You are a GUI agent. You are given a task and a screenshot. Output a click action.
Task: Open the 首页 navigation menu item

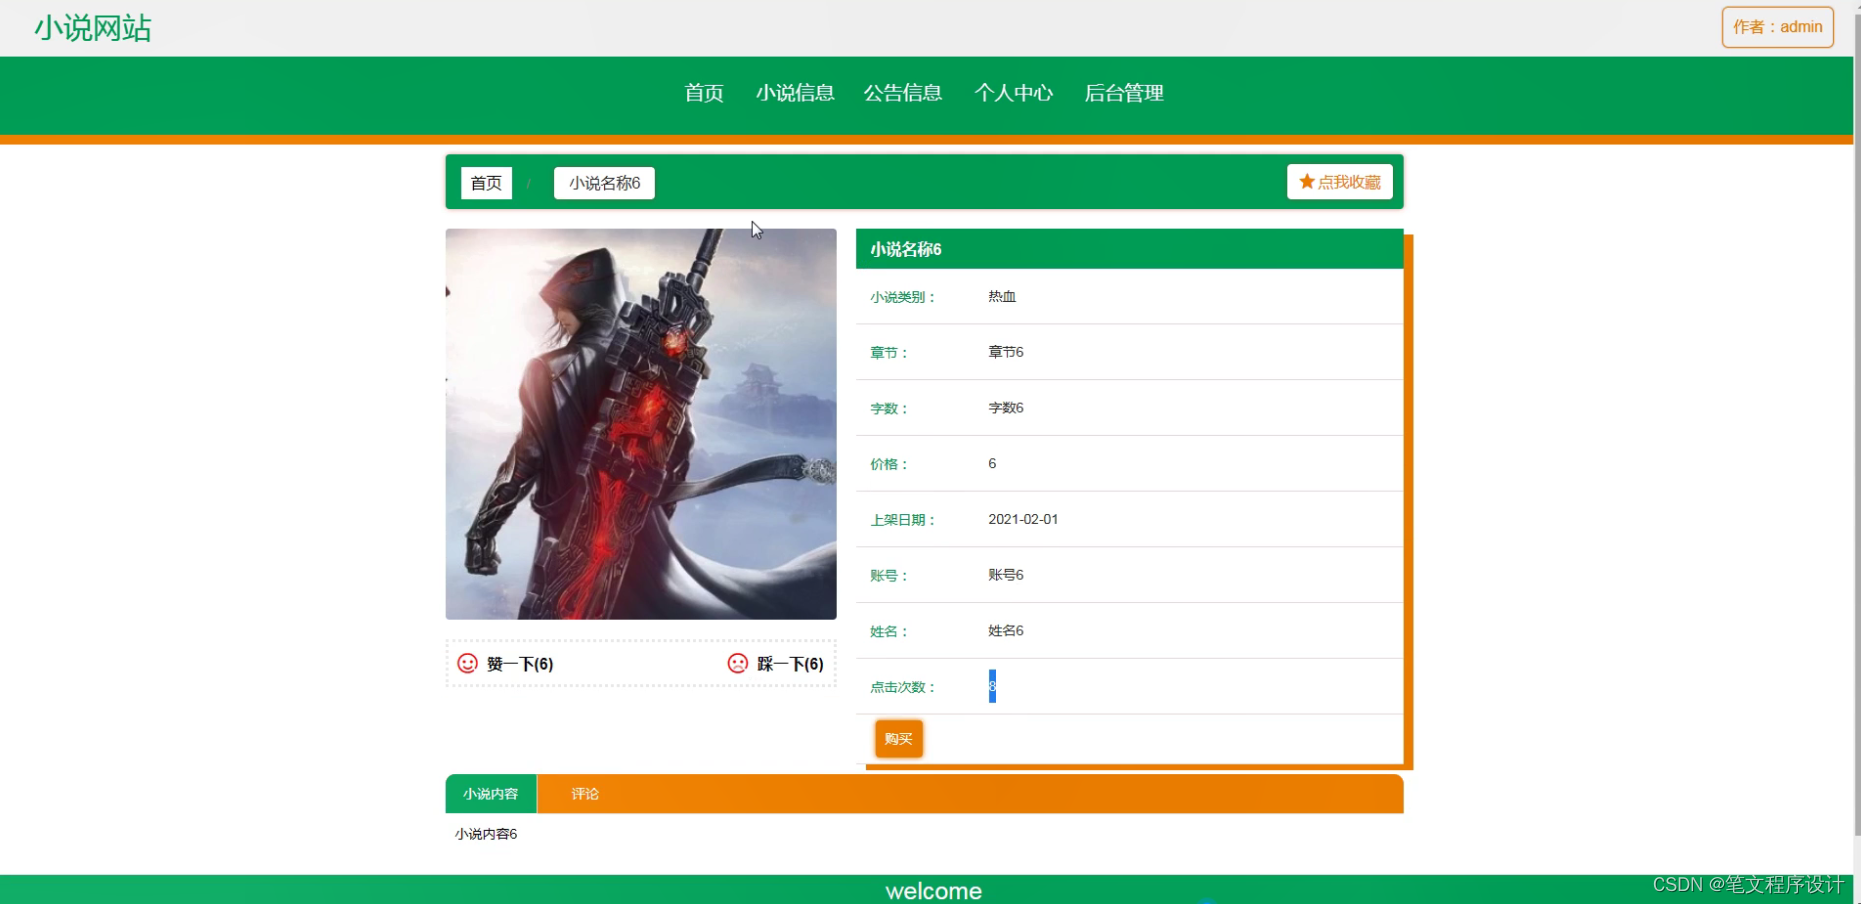[x=704, y=93]
